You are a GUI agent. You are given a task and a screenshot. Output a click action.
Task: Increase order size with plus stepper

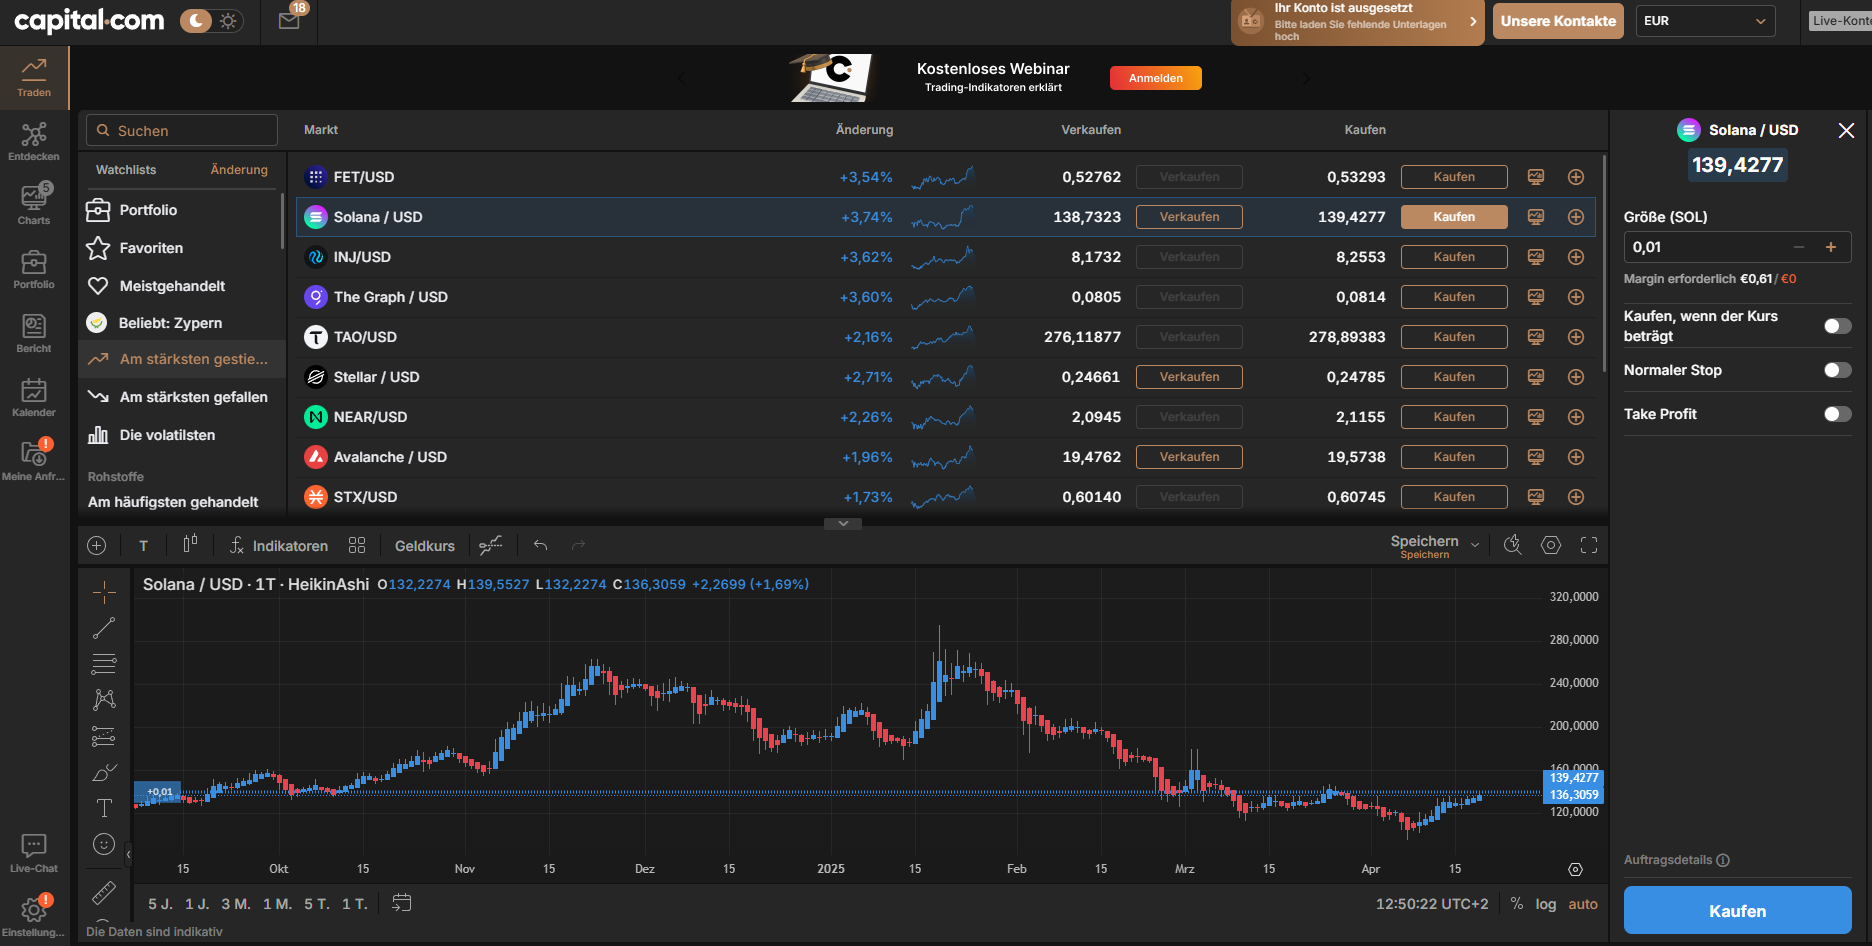pos(1831,247)
